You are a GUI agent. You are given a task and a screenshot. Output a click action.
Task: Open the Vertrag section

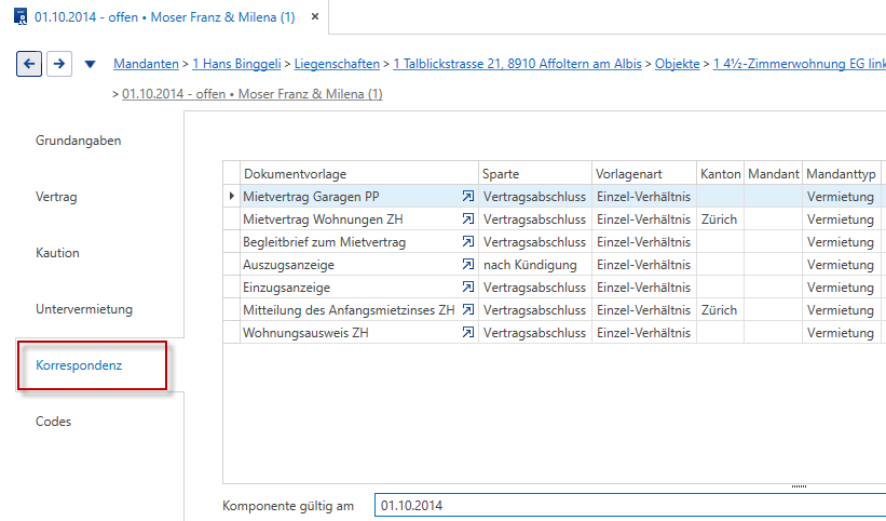pos(56,197)
